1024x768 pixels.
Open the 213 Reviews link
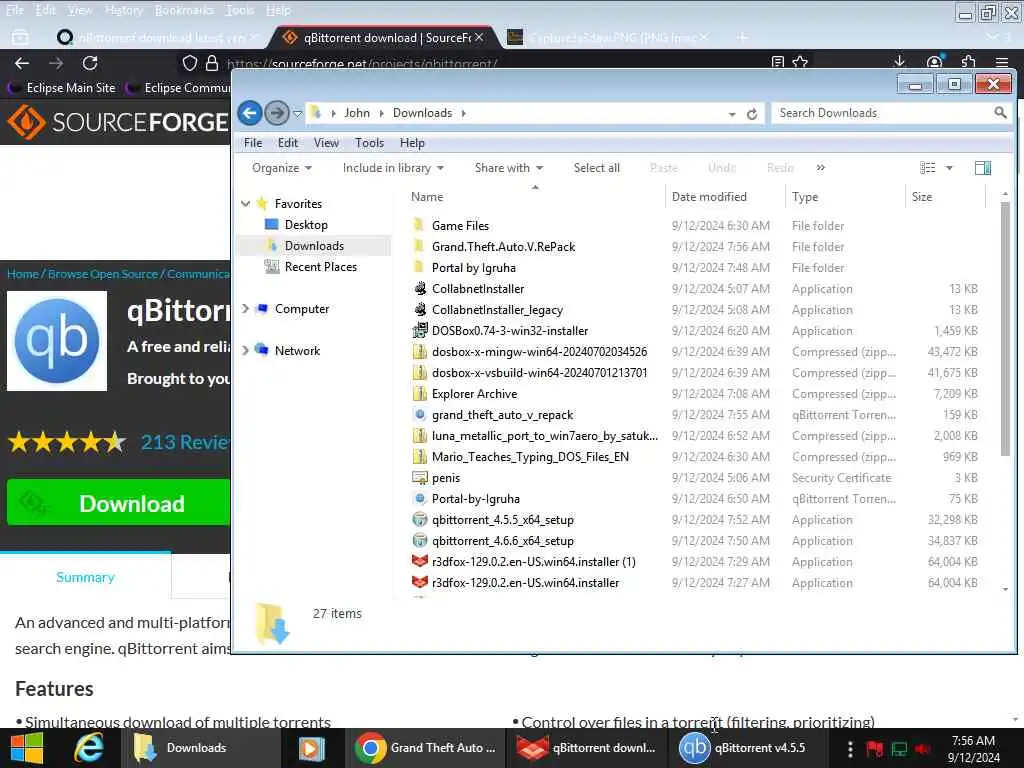[185, 442]
